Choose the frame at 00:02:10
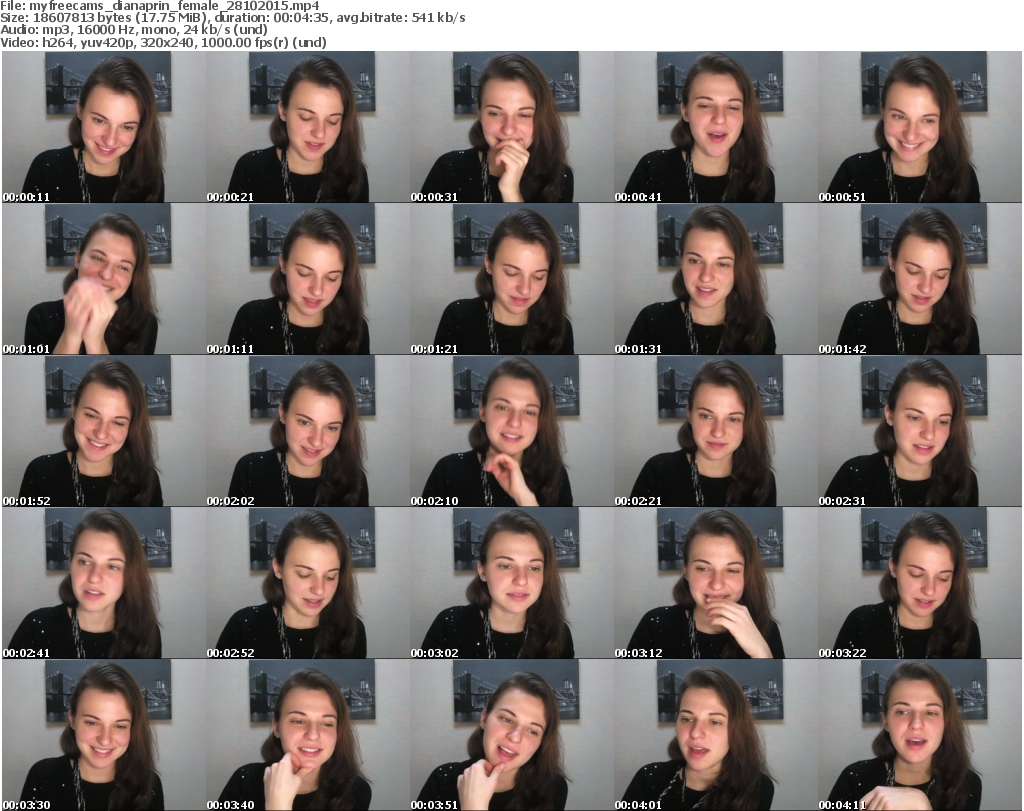 pyautogui.click(x=511, y=431)
